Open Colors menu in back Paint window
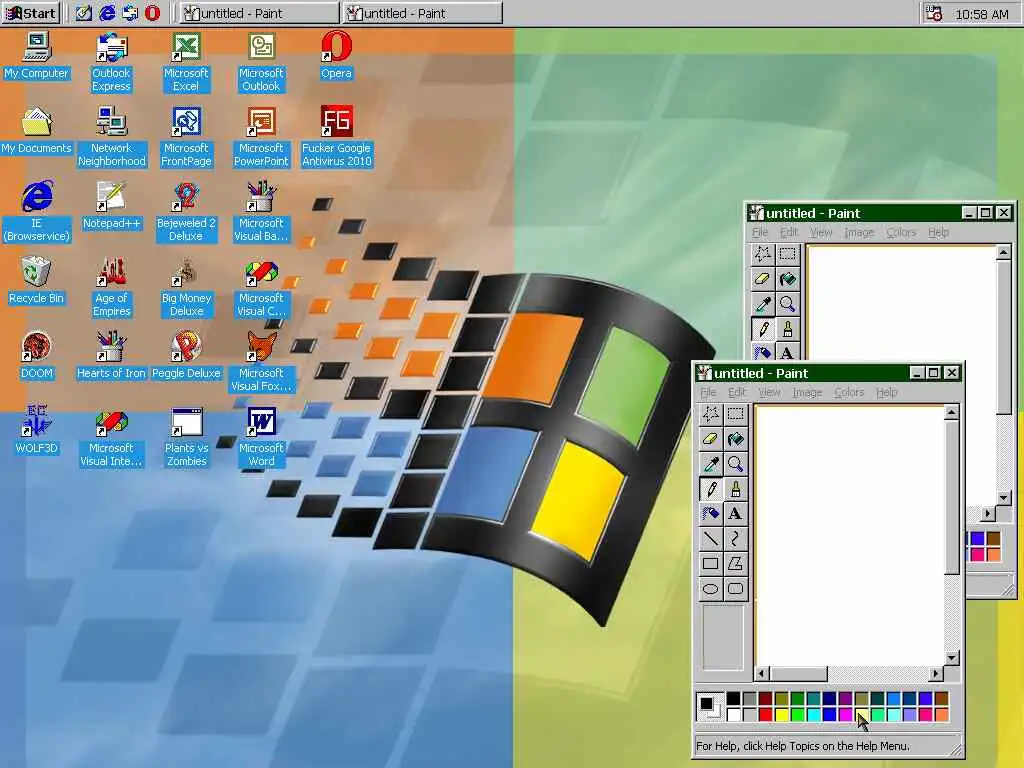The height and width of the screenshot is (768, 1024). (901, 232)
